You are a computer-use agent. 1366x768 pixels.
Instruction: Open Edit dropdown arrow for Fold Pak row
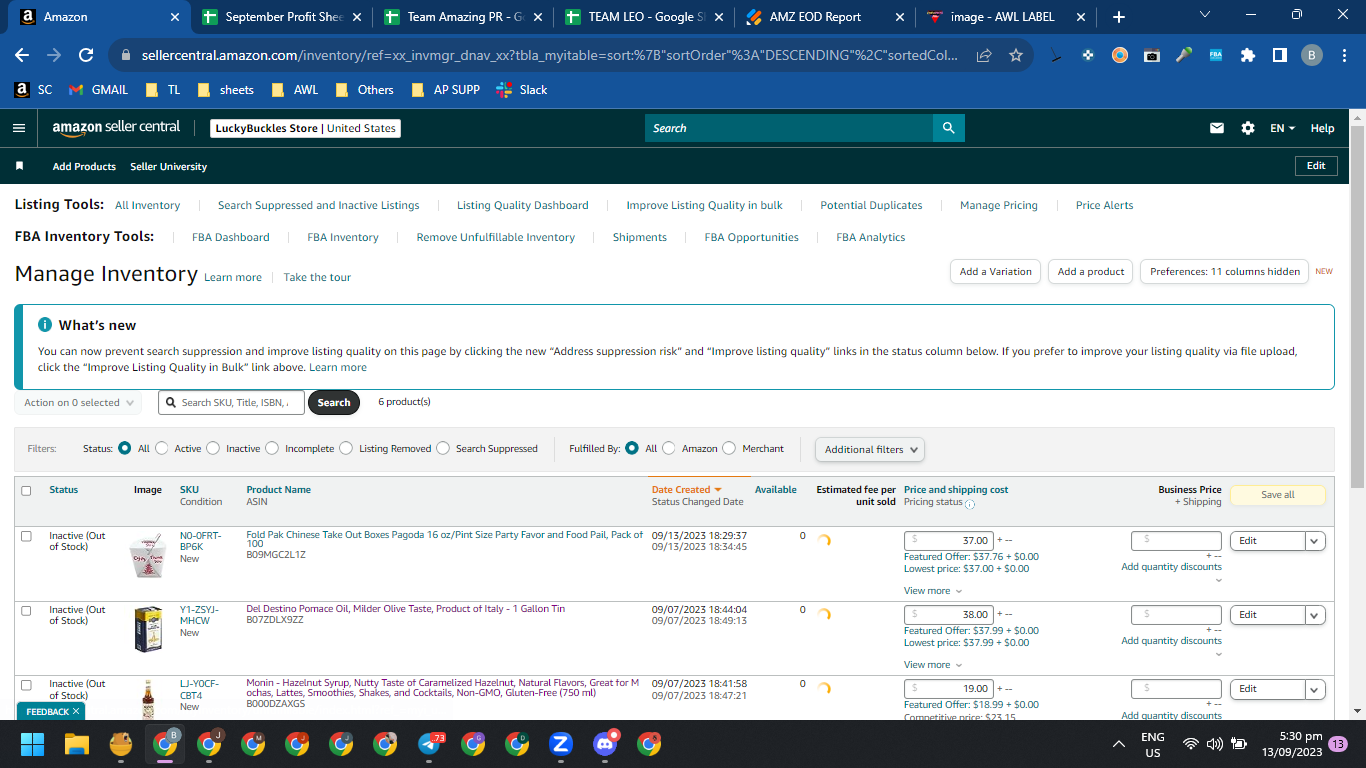click(1315, 541)
